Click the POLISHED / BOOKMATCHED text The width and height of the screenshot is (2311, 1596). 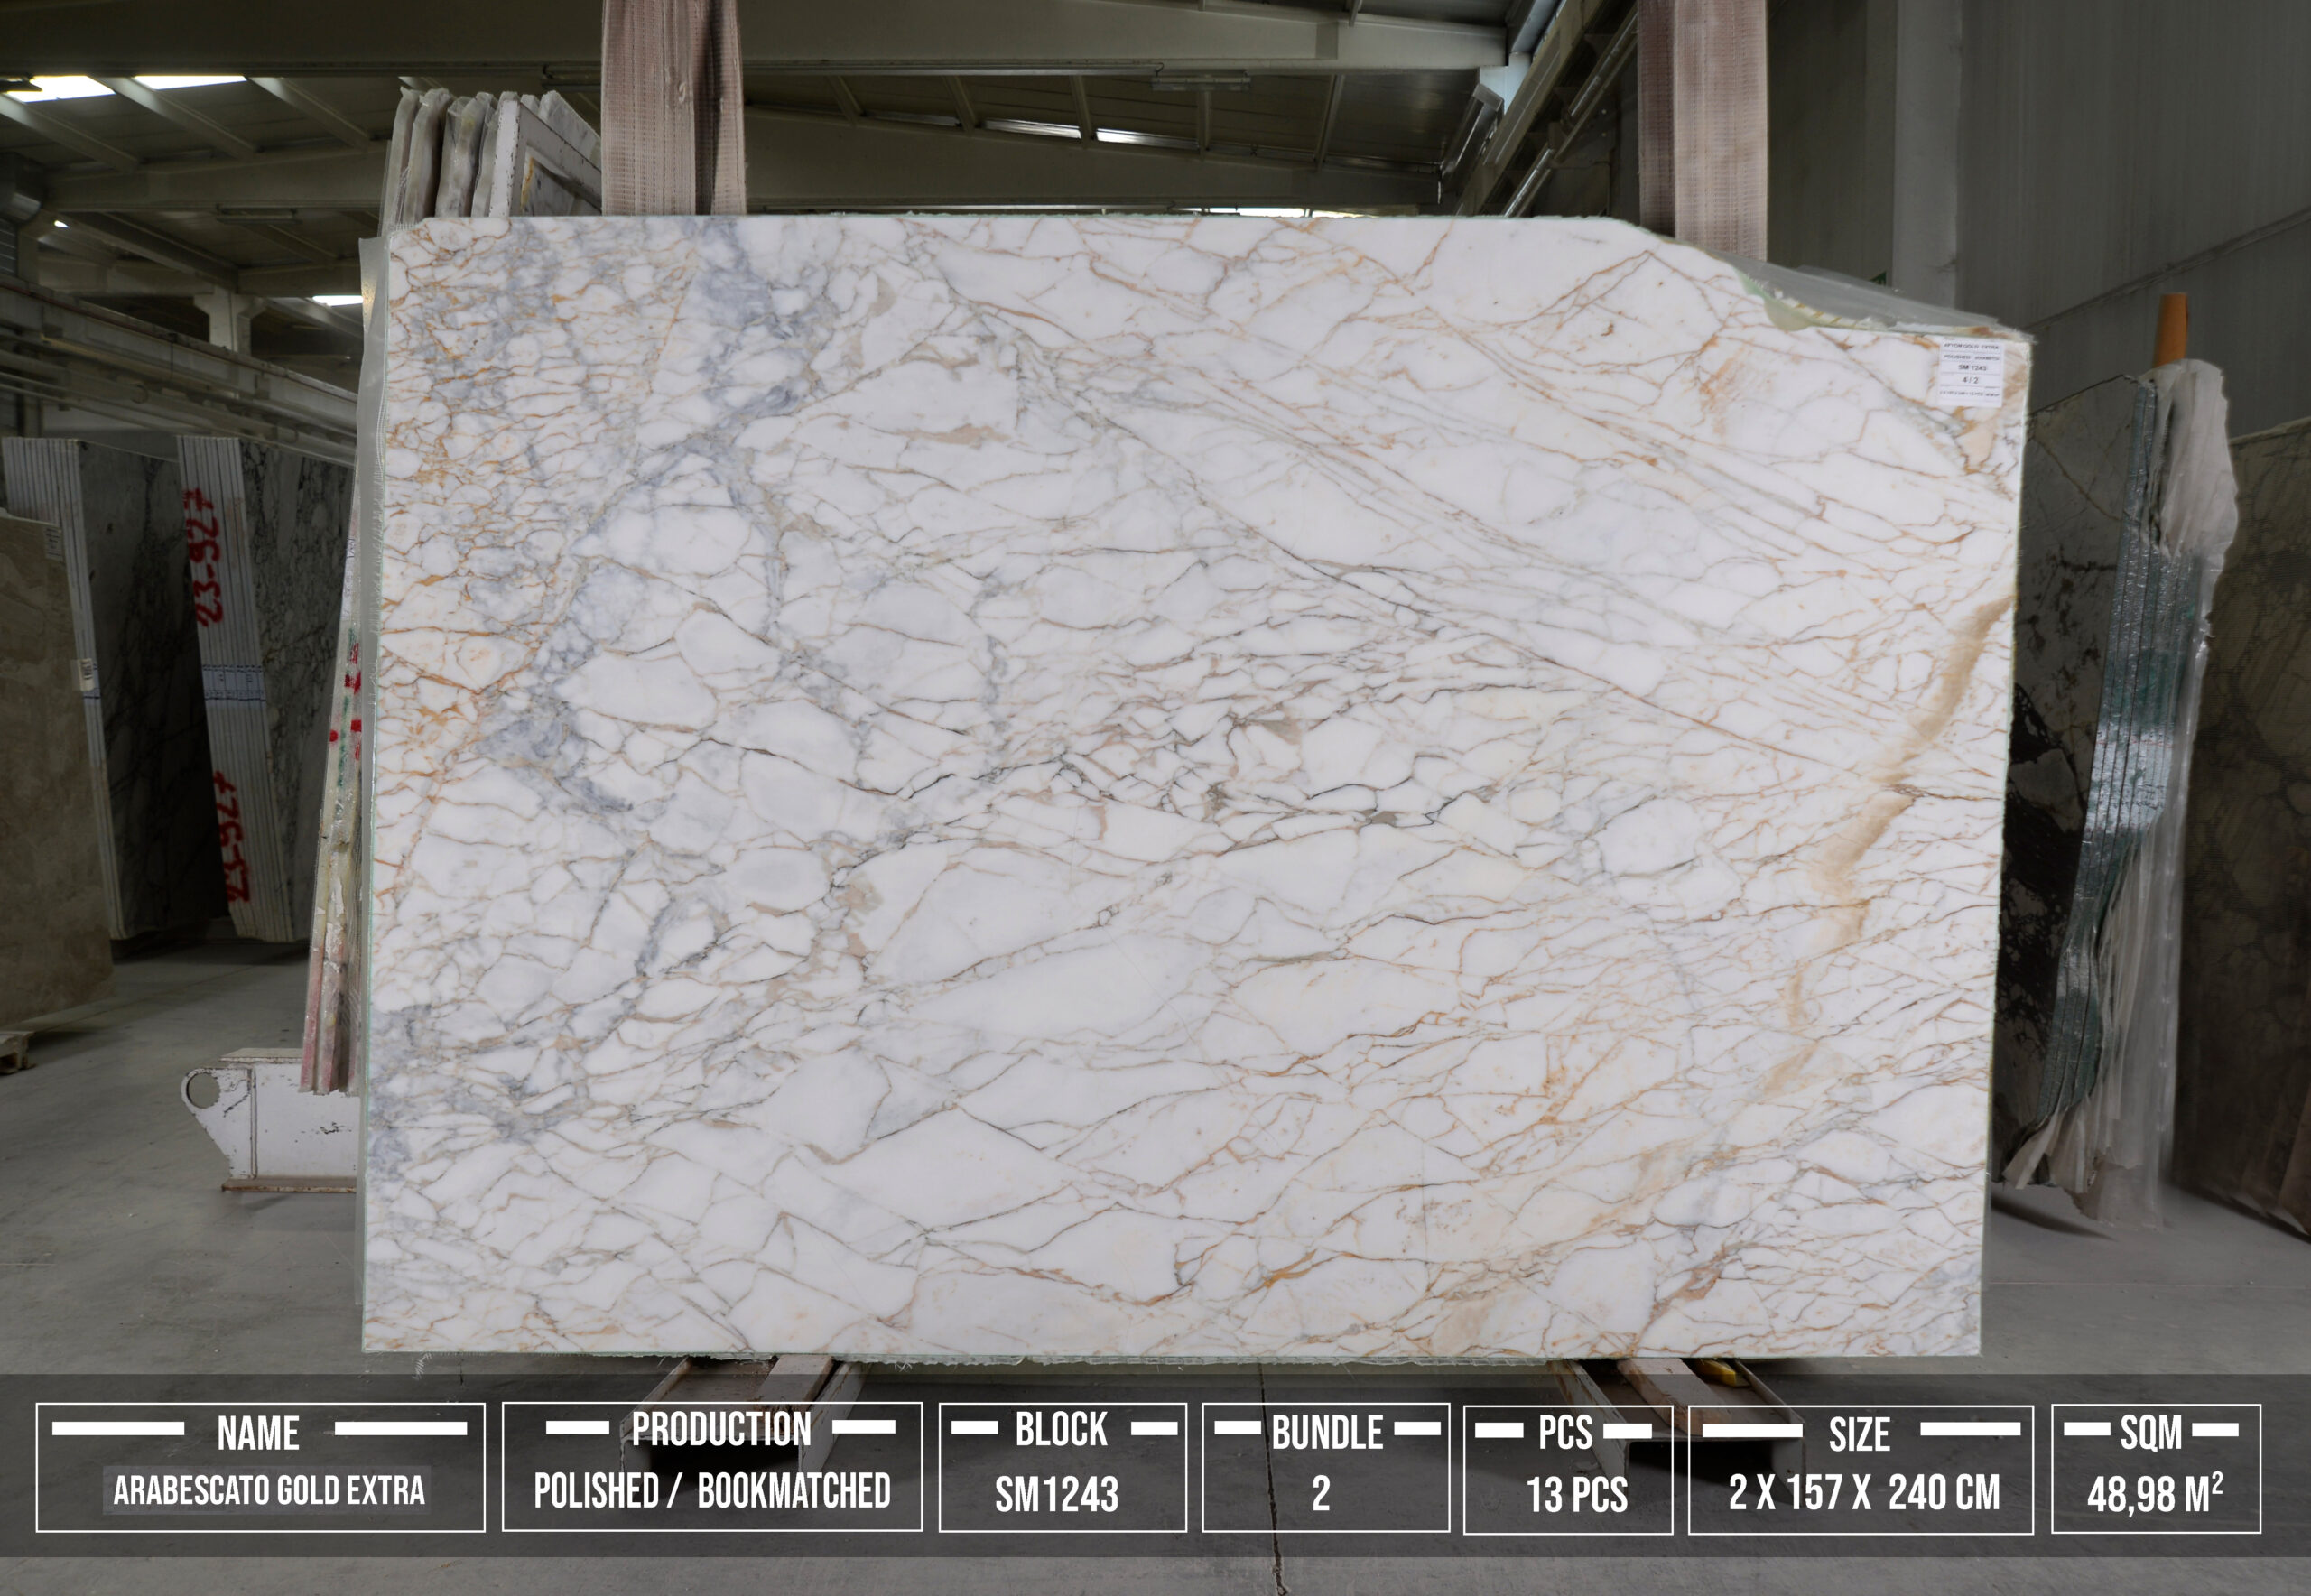coord(712,1491)
